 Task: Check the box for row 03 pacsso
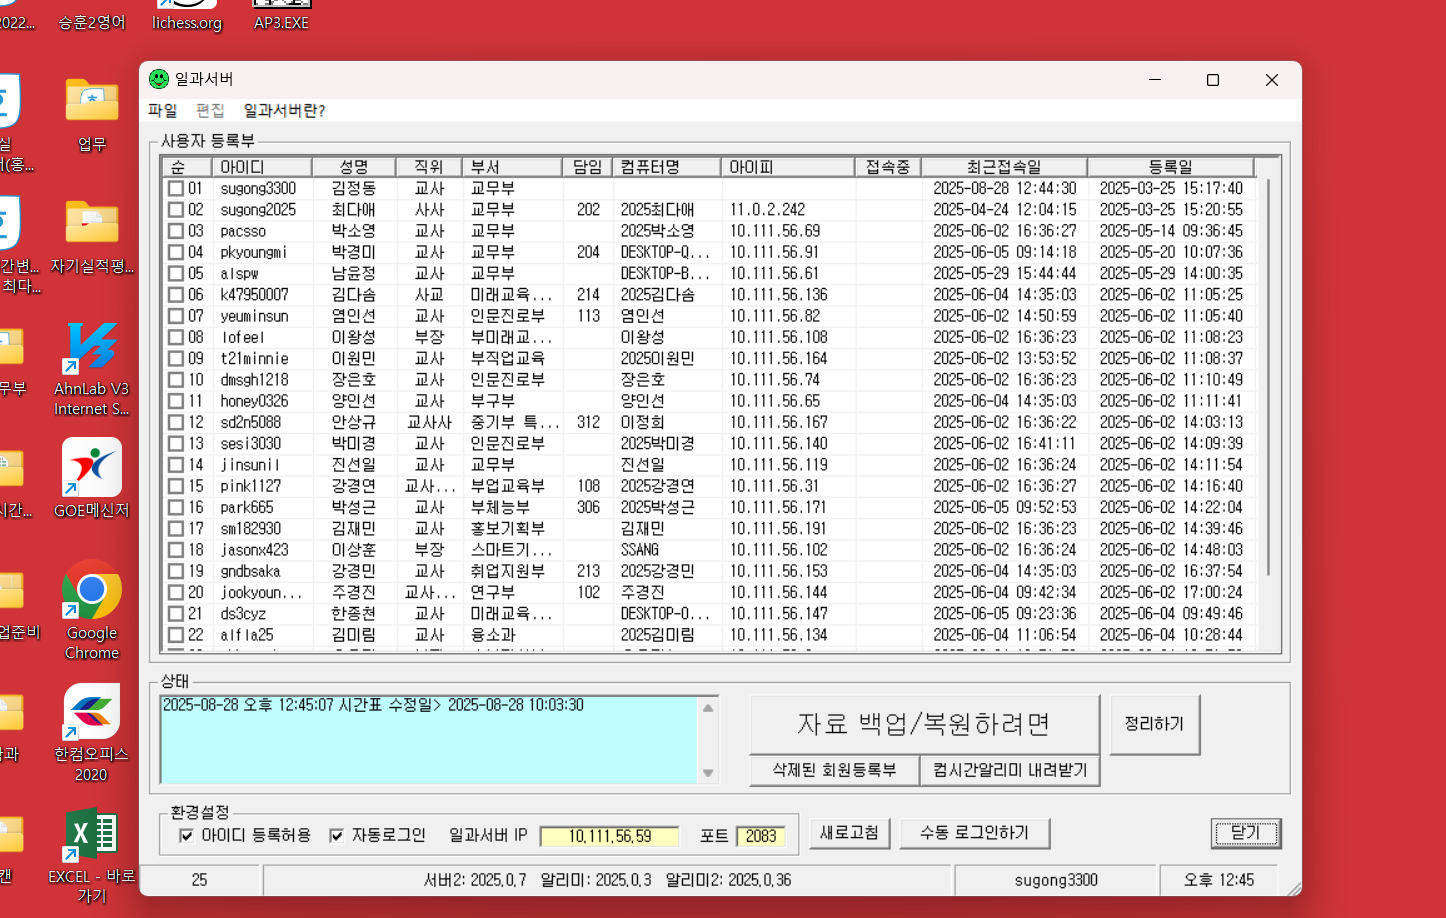click(x=176, y=231)
